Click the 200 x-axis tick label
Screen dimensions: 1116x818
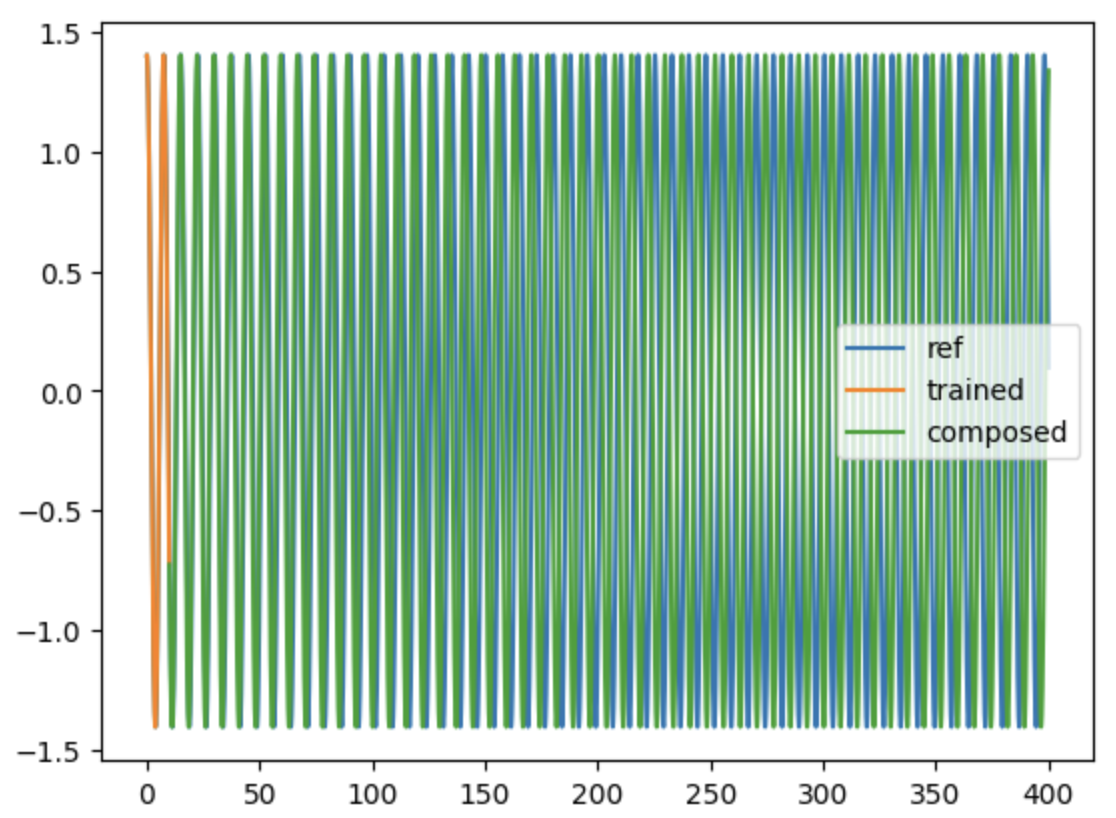598,787
